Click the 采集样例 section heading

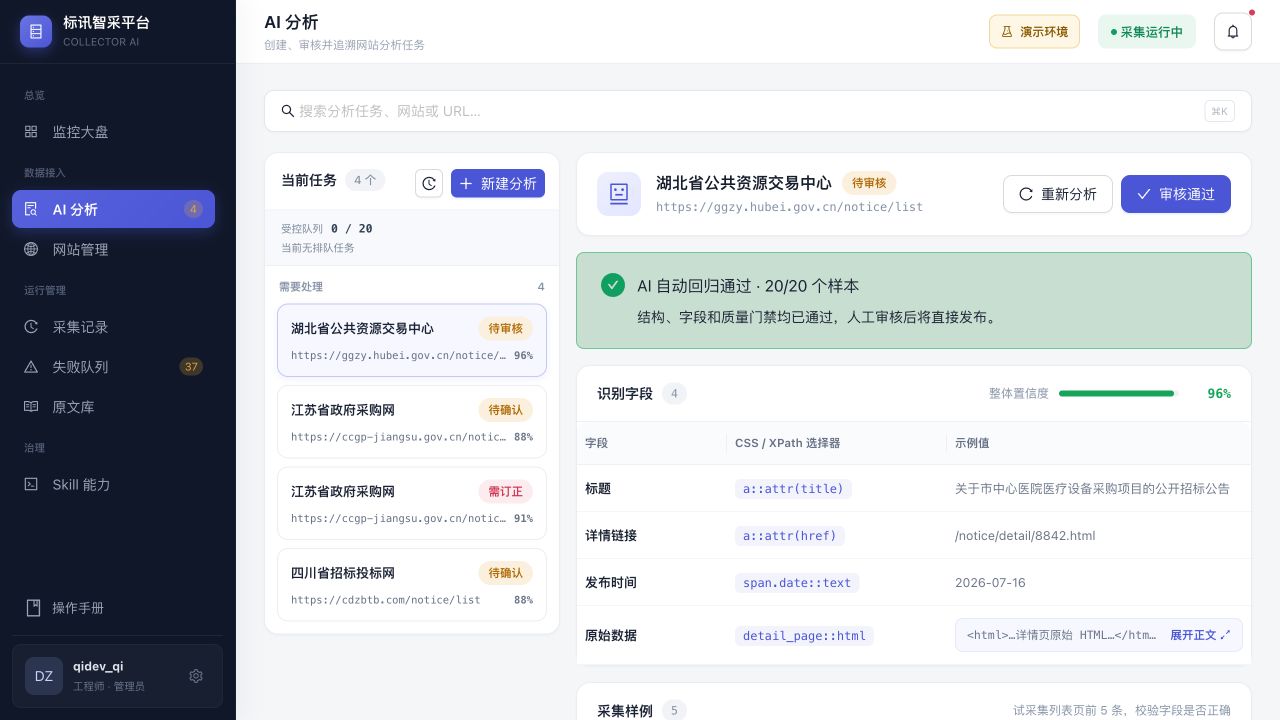point(625,711)
